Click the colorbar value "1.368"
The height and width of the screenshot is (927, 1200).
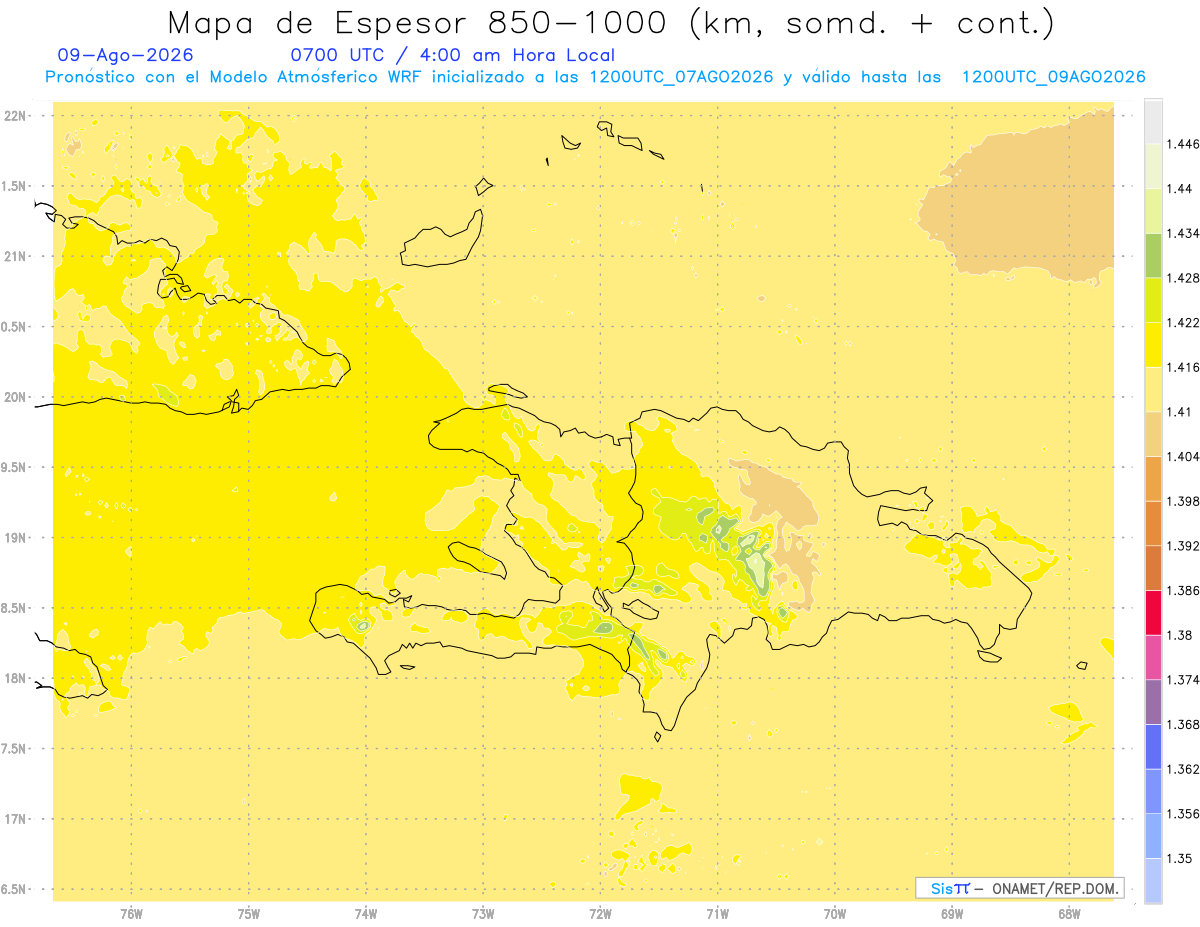(x=1183, y=724)
